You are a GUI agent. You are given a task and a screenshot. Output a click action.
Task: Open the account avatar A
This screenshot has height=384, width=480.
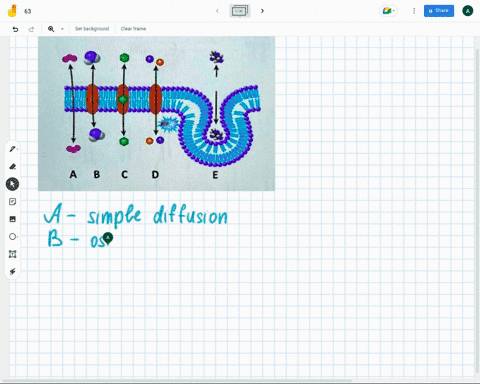(x=467, y=11)
